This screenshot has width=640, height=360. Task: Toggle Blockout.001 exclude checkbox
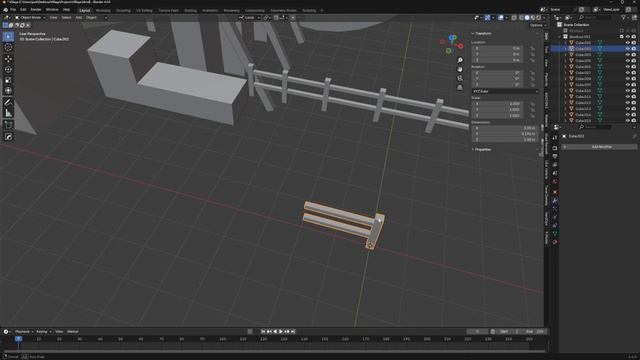[x=622, y=37]
